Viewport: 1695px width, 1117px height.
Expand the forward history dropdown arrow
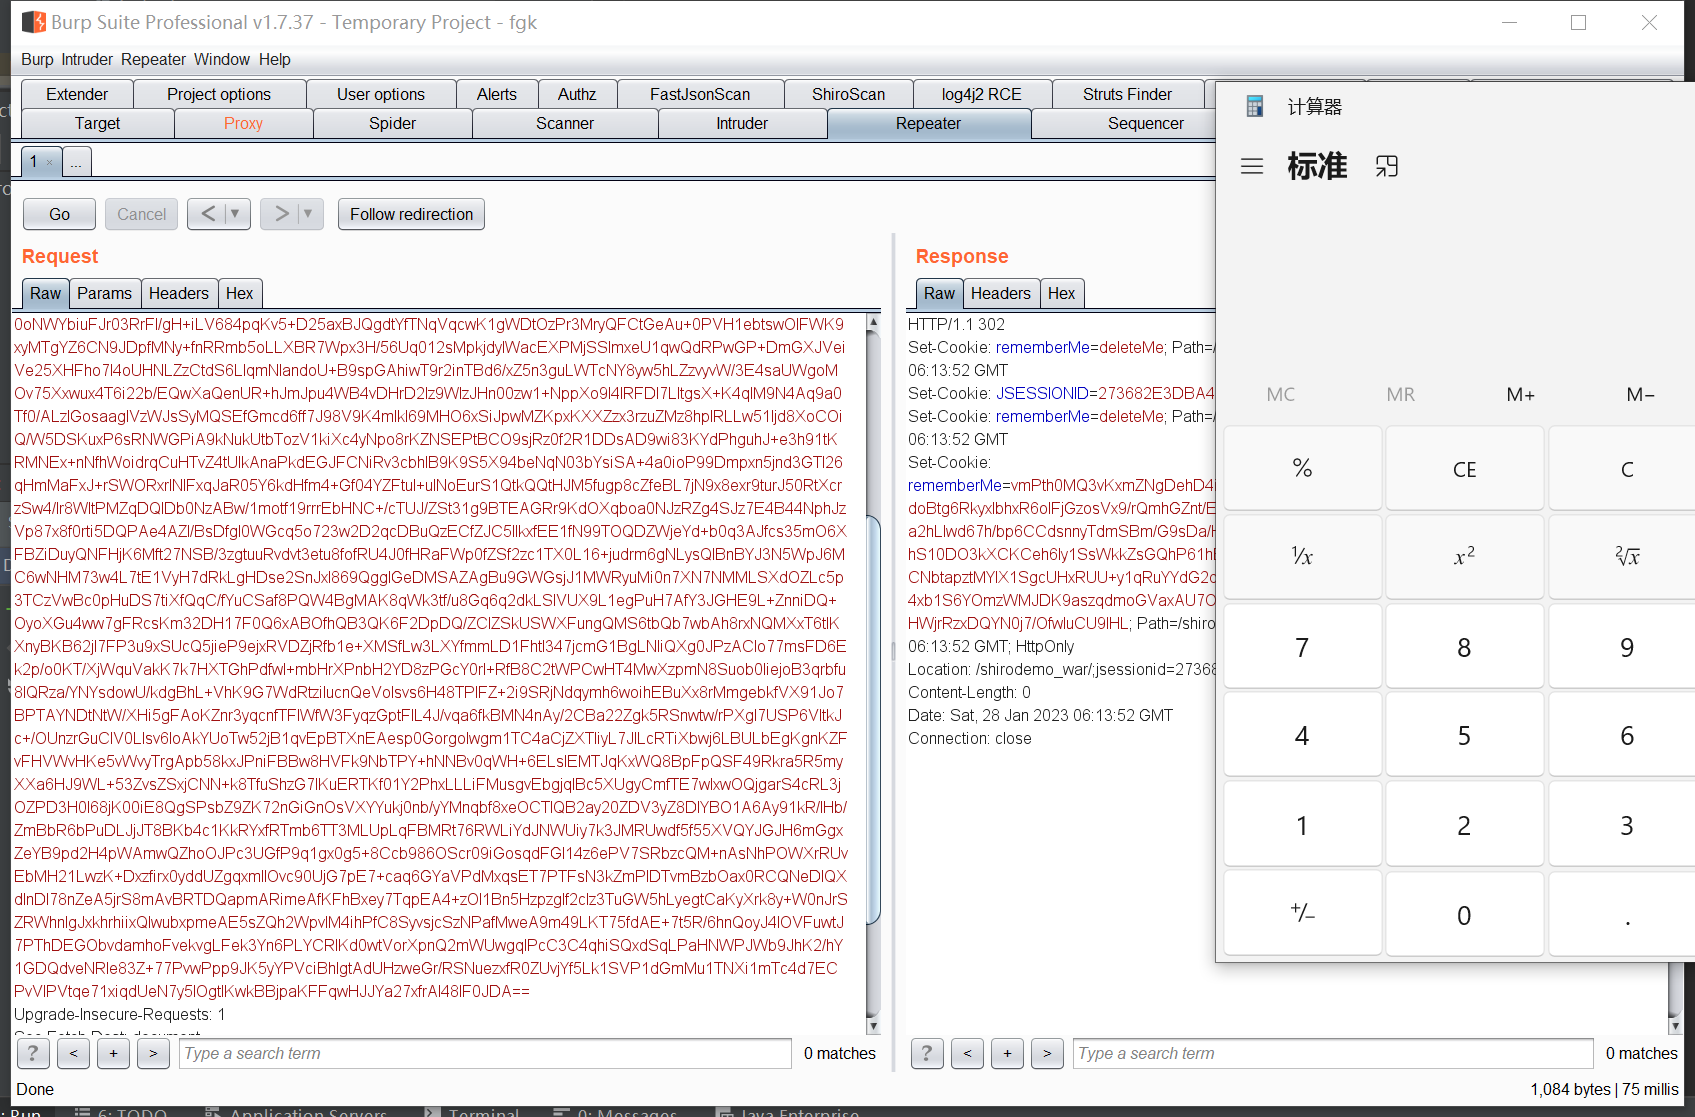pos(308,214)
